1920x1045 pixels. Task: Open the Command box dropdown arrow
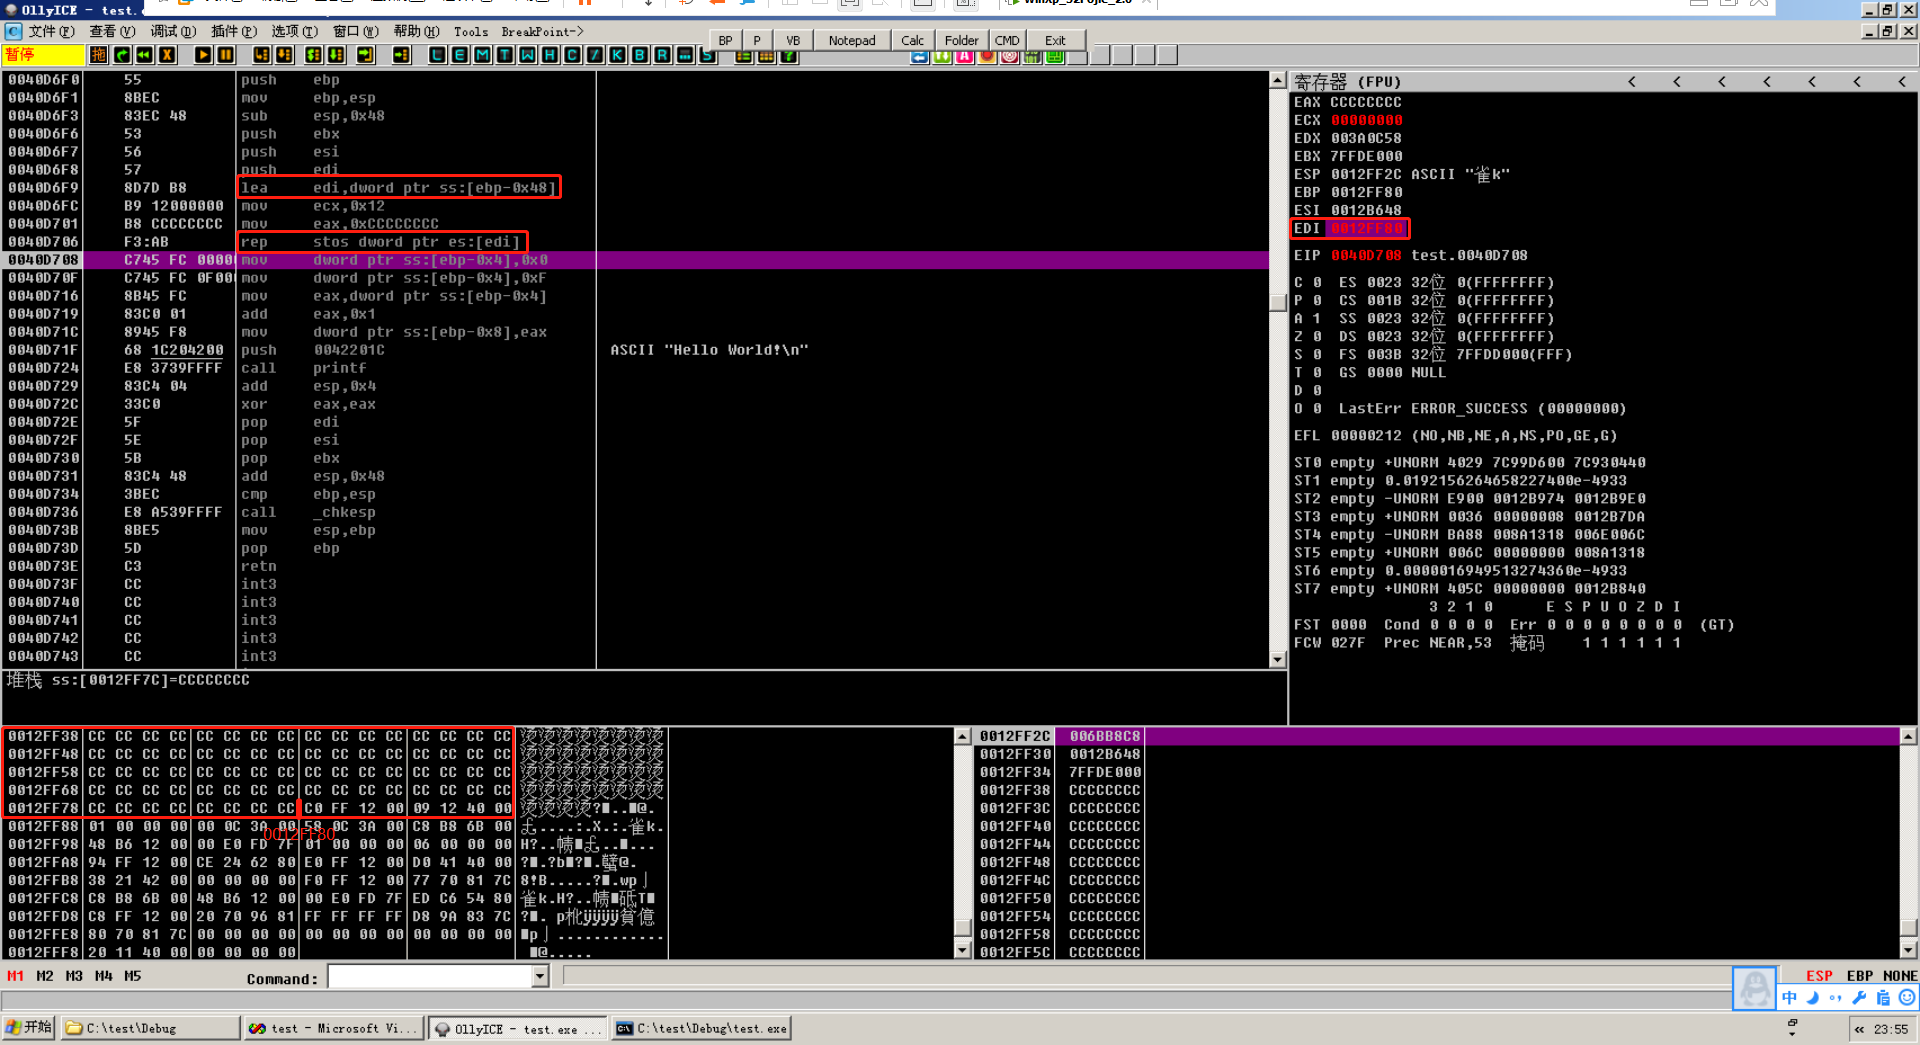pyautogui.click(x=540, y=977)
